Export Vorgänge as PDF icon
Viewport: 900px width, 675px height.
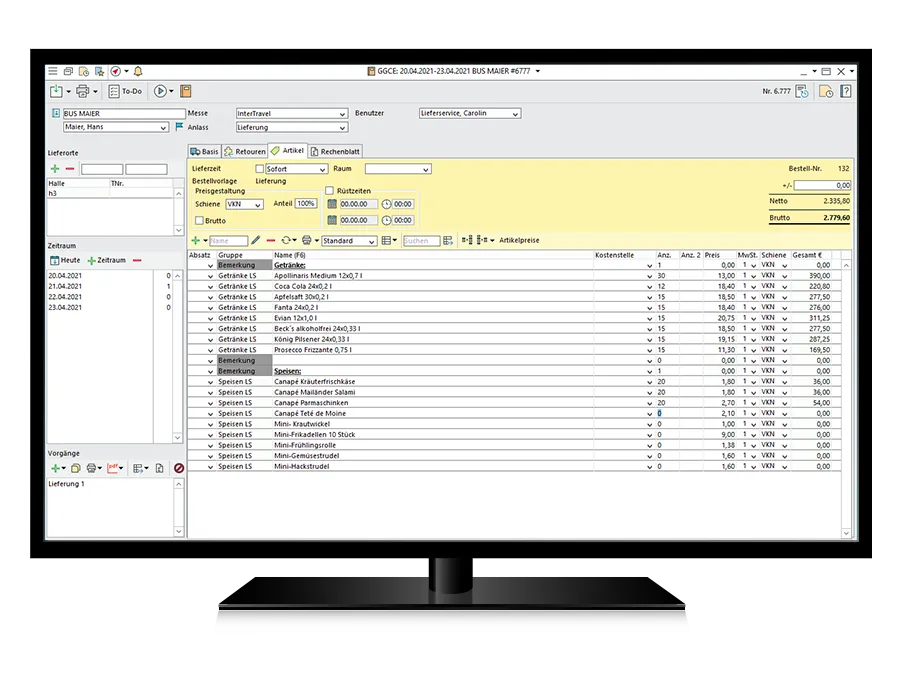[114, 468]
